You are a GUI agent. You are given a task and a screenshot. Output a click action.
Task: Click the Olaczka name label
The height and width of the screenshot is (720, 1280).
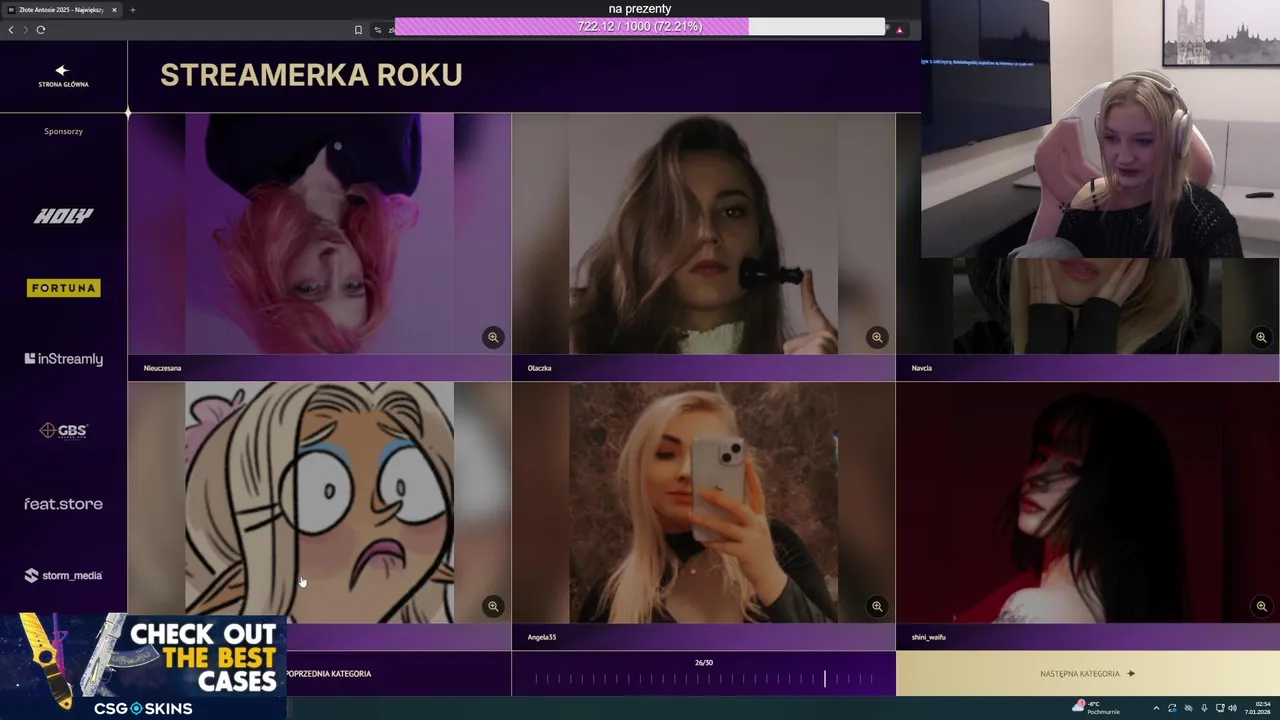click(539, 368)
